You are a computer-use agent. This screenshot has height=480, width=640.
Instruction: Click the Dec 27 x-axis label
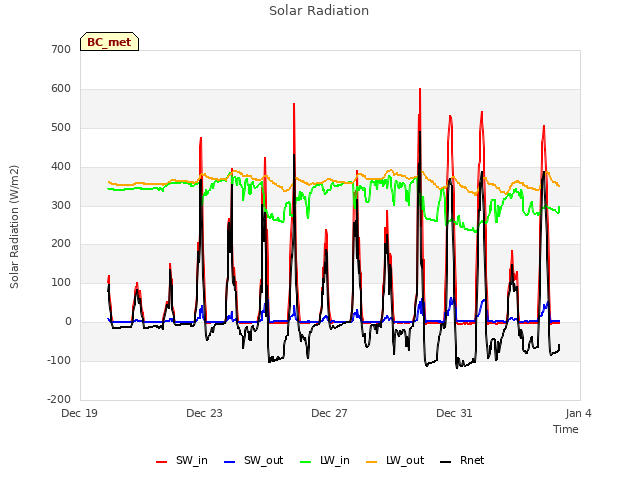tap(329, 413)
